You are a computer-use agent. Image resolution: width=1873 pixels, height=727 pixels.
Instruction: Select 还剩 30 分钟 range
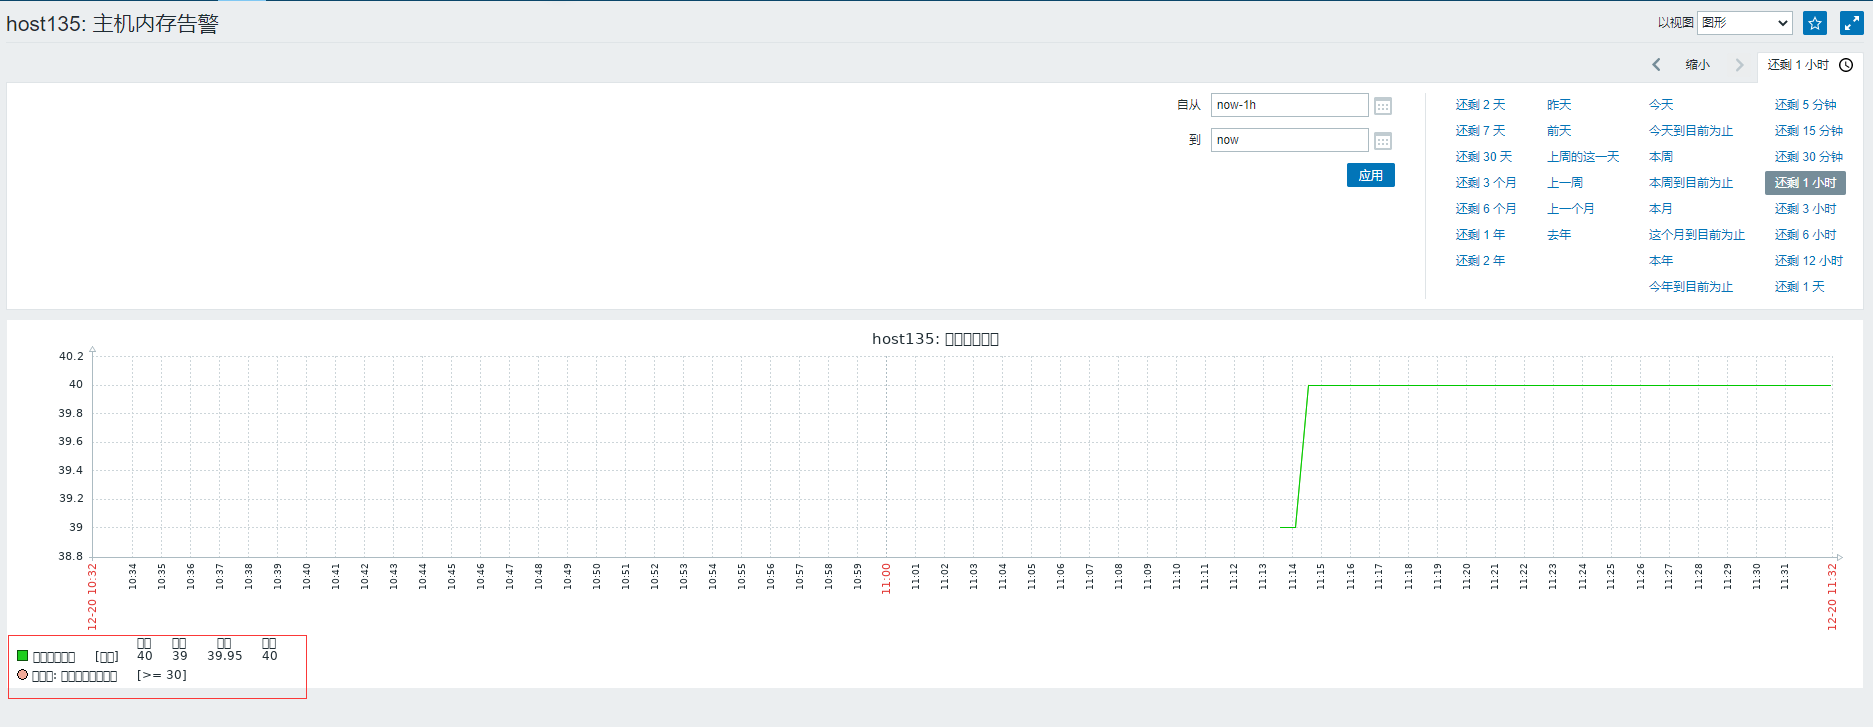point(1808,157)
